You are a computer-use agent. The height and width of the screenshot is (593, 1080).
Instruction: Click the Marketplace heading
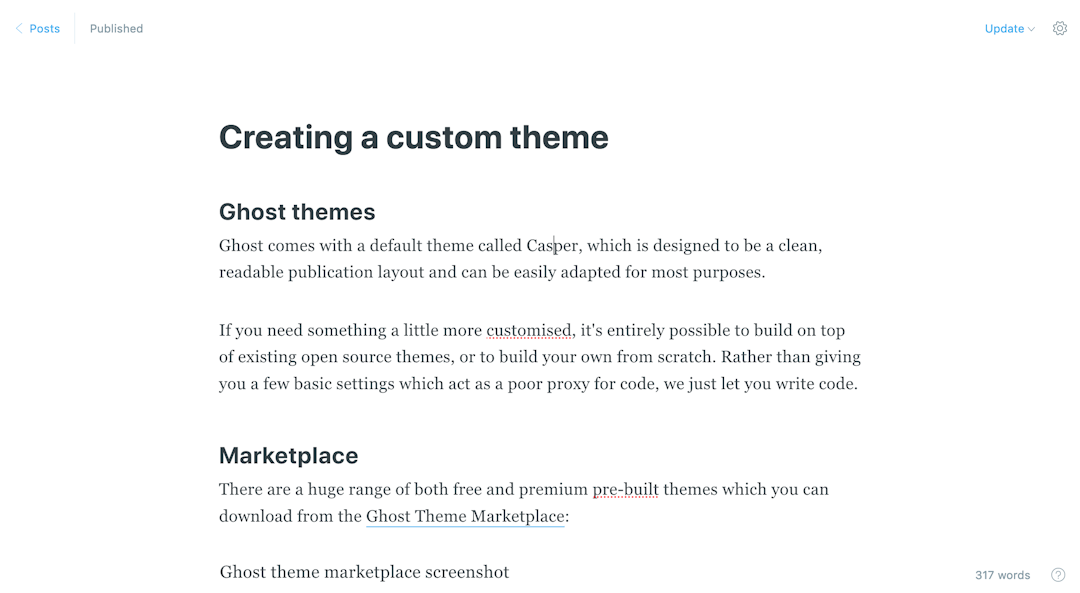288,455
